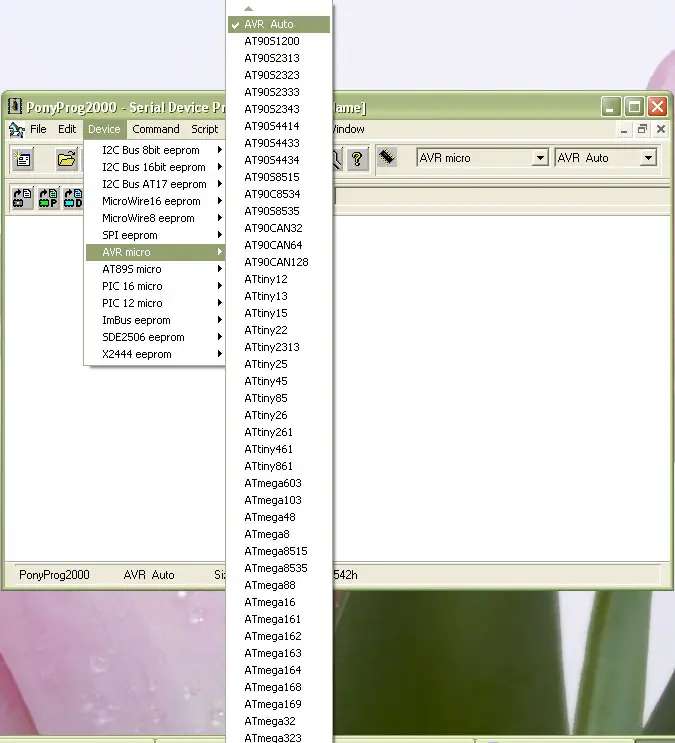Select the ATtiny45 device
The height and width of the screenshot is (743, 675).
(279, 381)
